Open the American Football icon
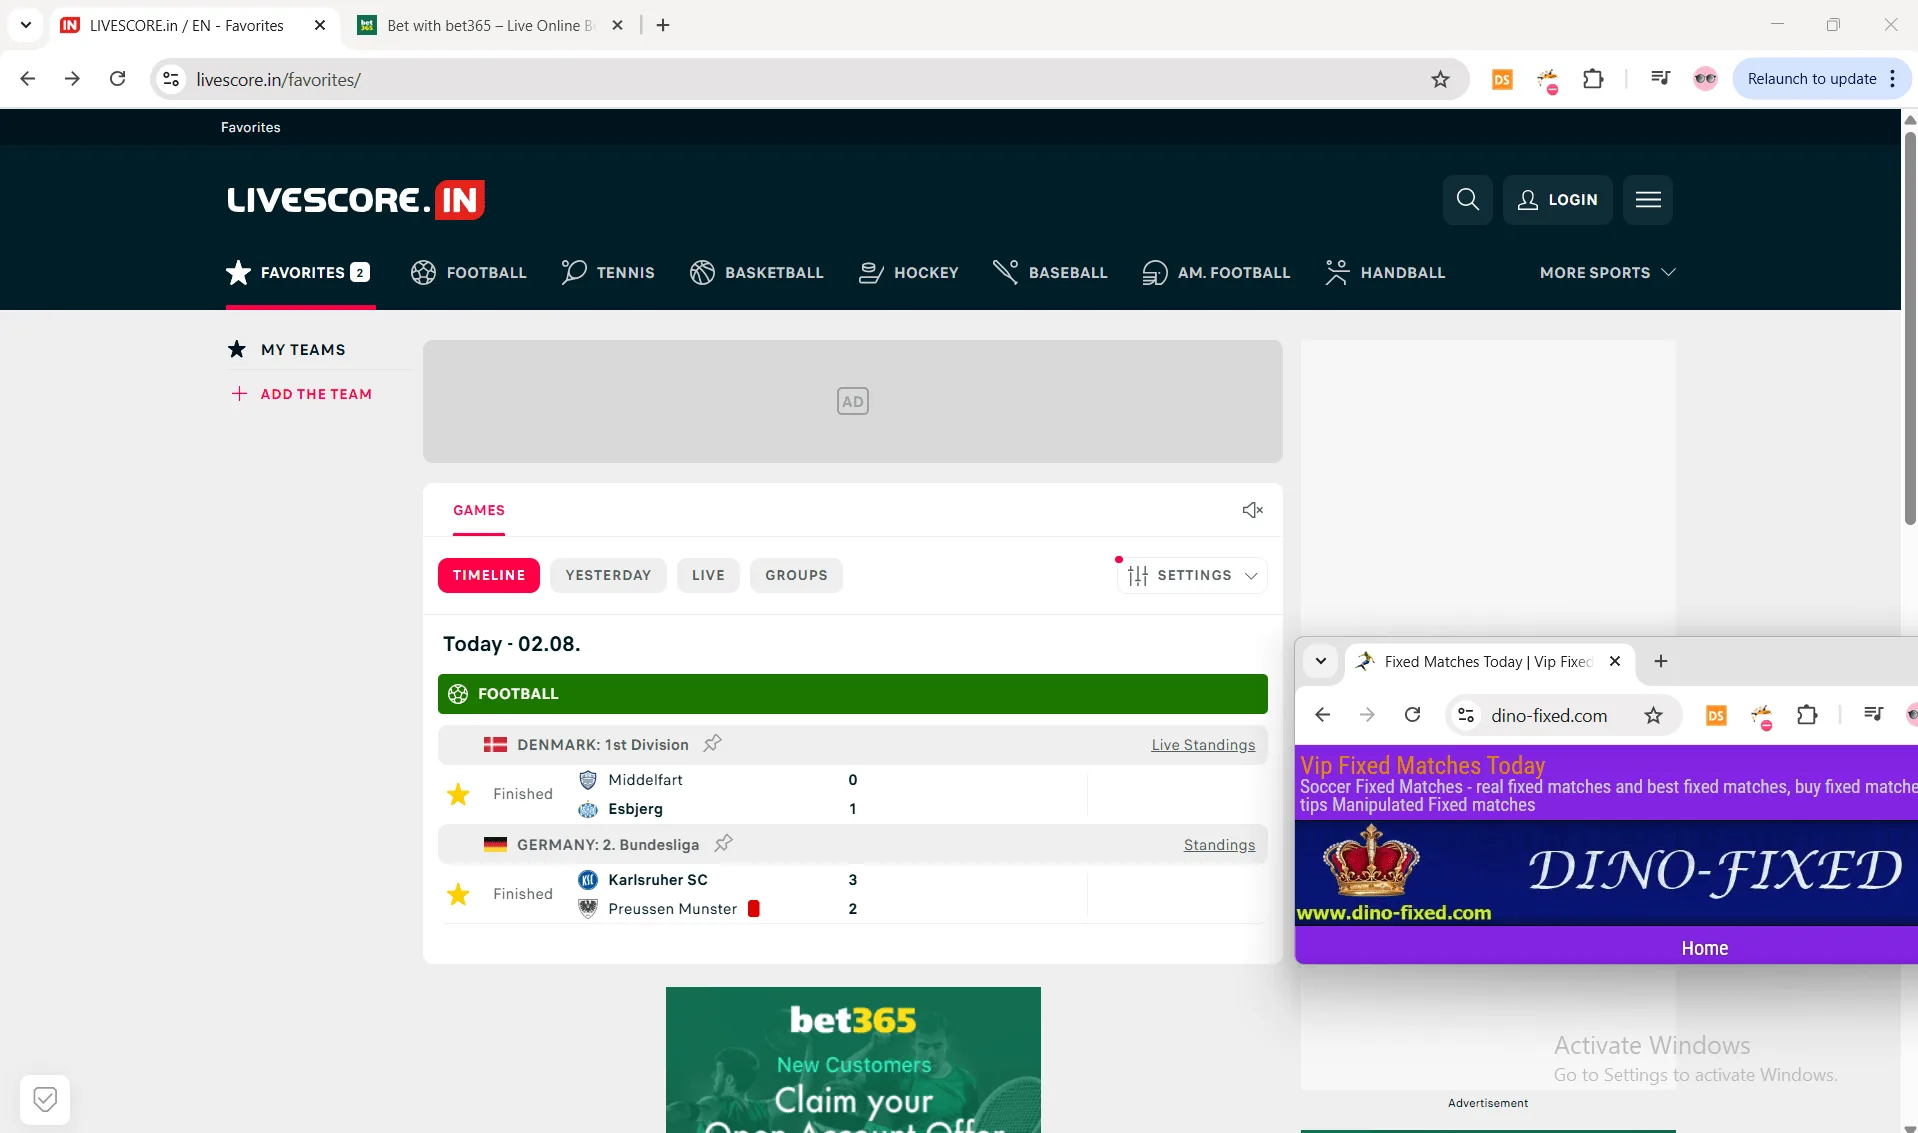This screenshot has width=1918, height=1133. click(1155, 272)
